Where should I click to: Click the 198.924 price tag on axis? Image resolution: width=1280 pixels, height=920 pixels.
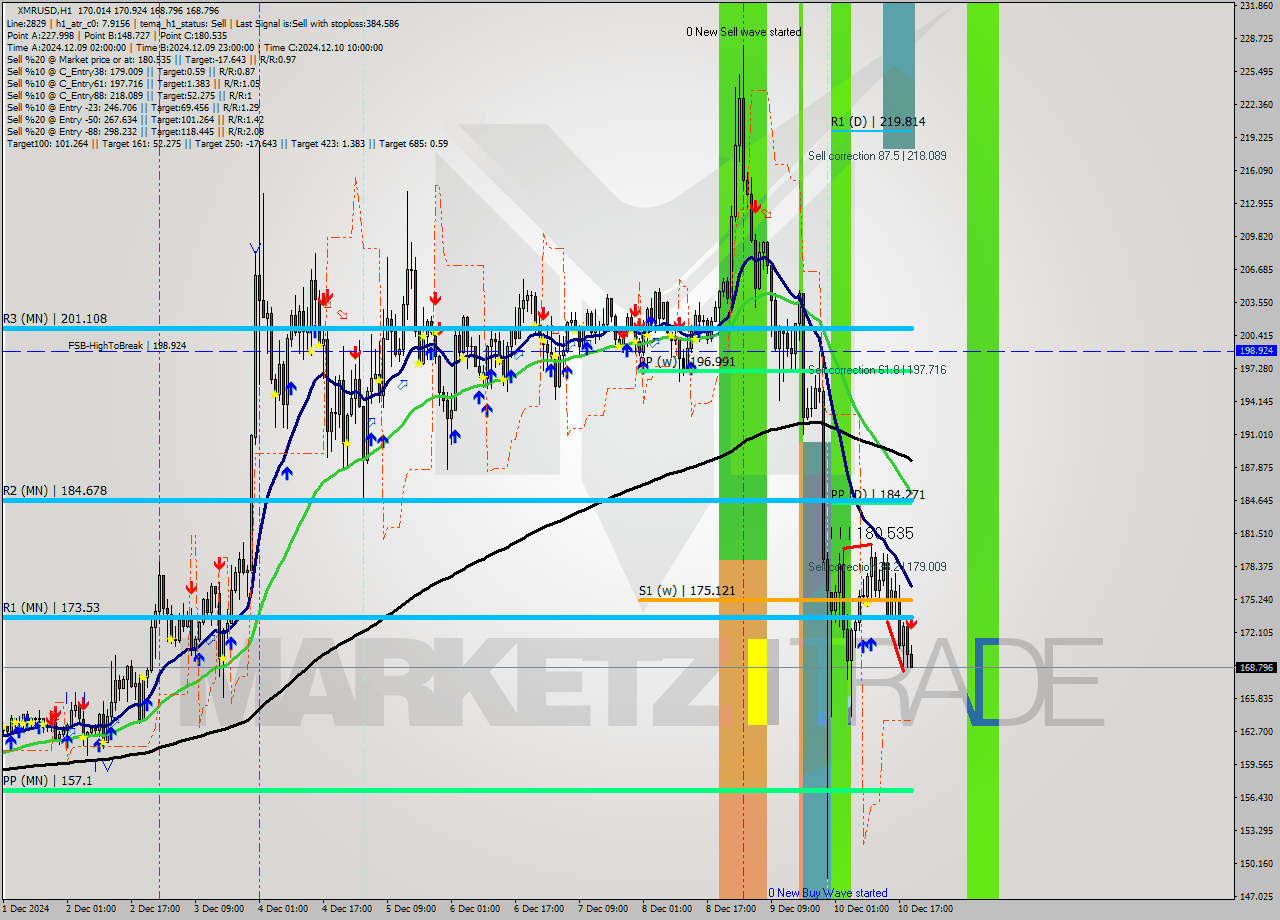tap(1256, 351)
